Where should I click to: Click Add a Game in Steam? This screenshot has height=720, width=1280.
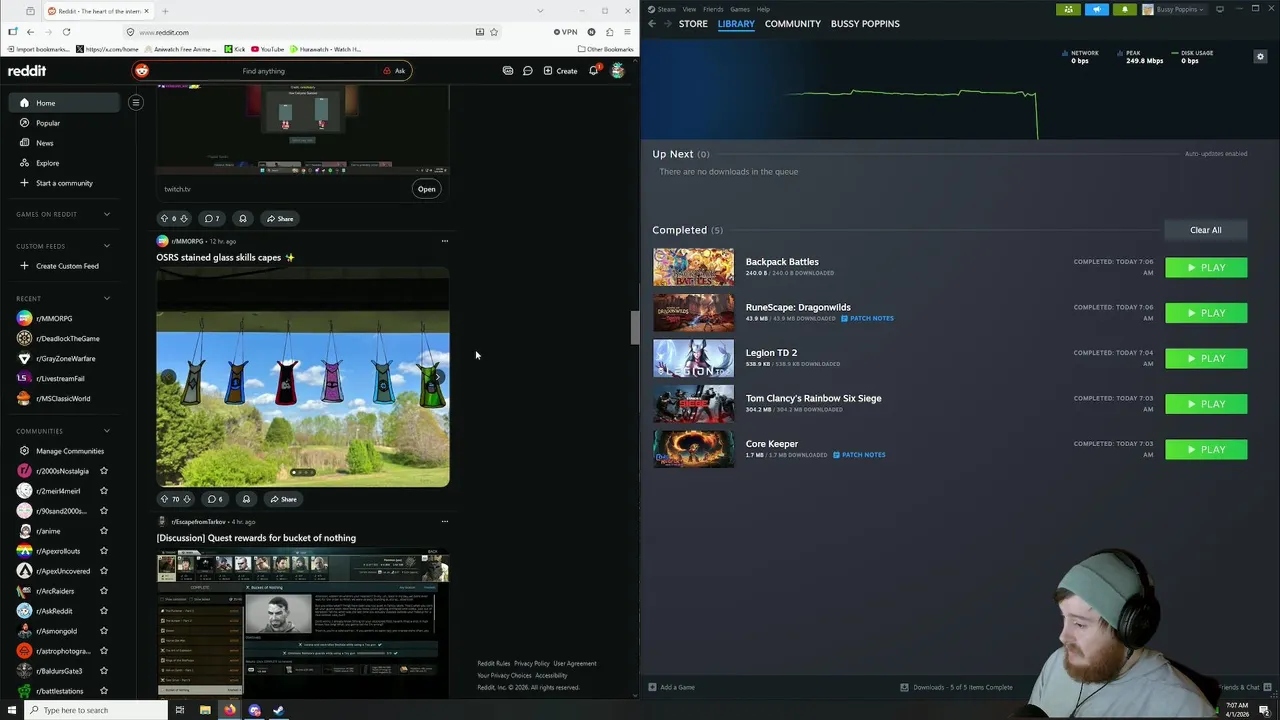coord(671,687)
